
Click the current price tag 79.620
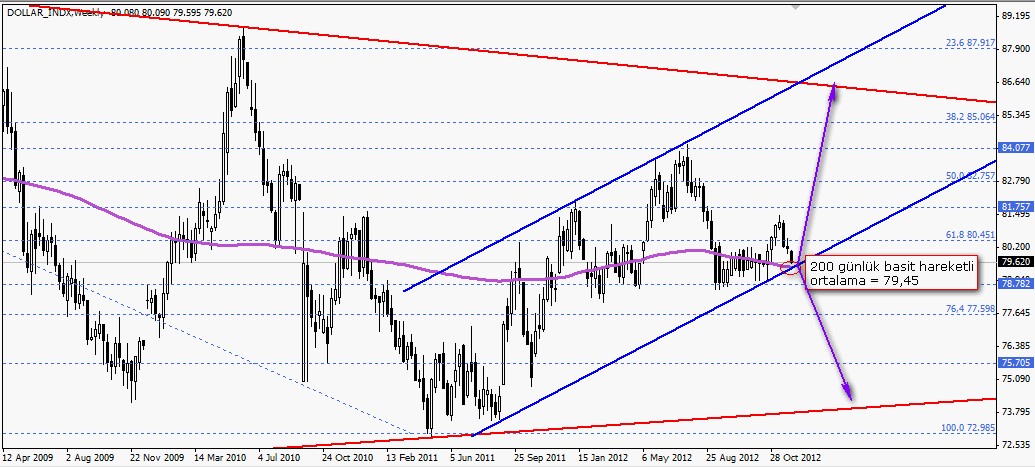tap(1015, 261)
